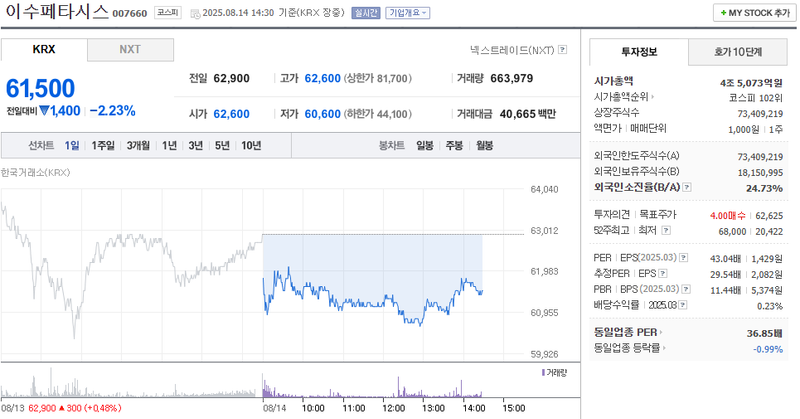Select 1일 line chart period
800x419 pixels.
72,146
